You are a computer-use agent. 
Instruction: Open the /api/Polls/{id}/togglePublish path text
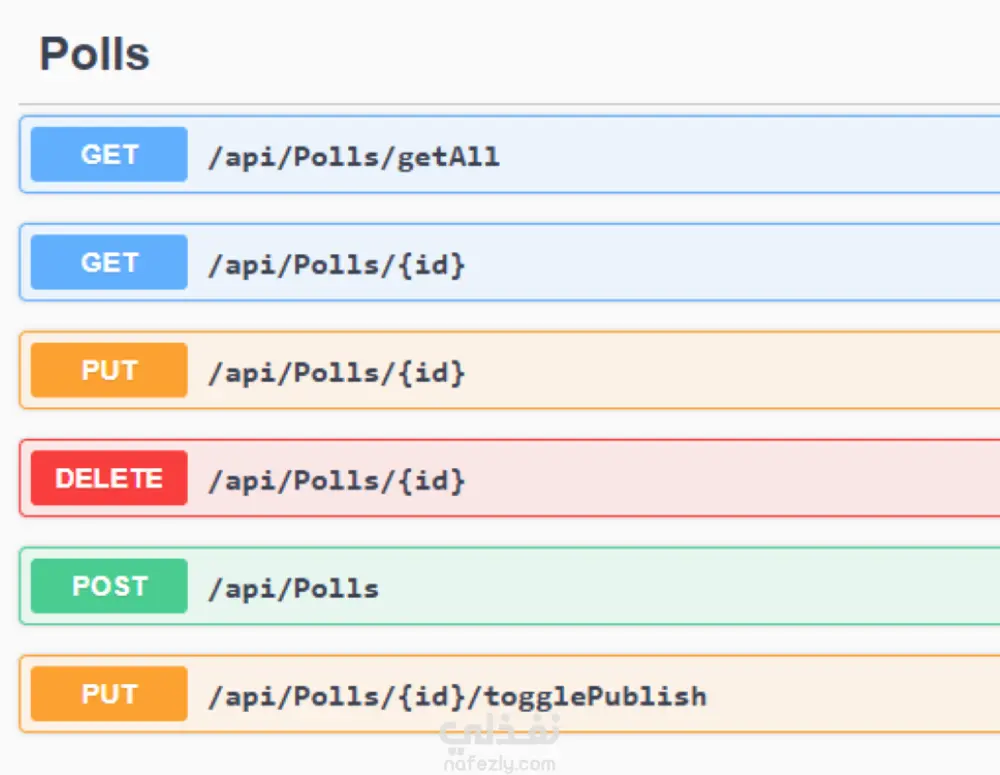[457, 697]
